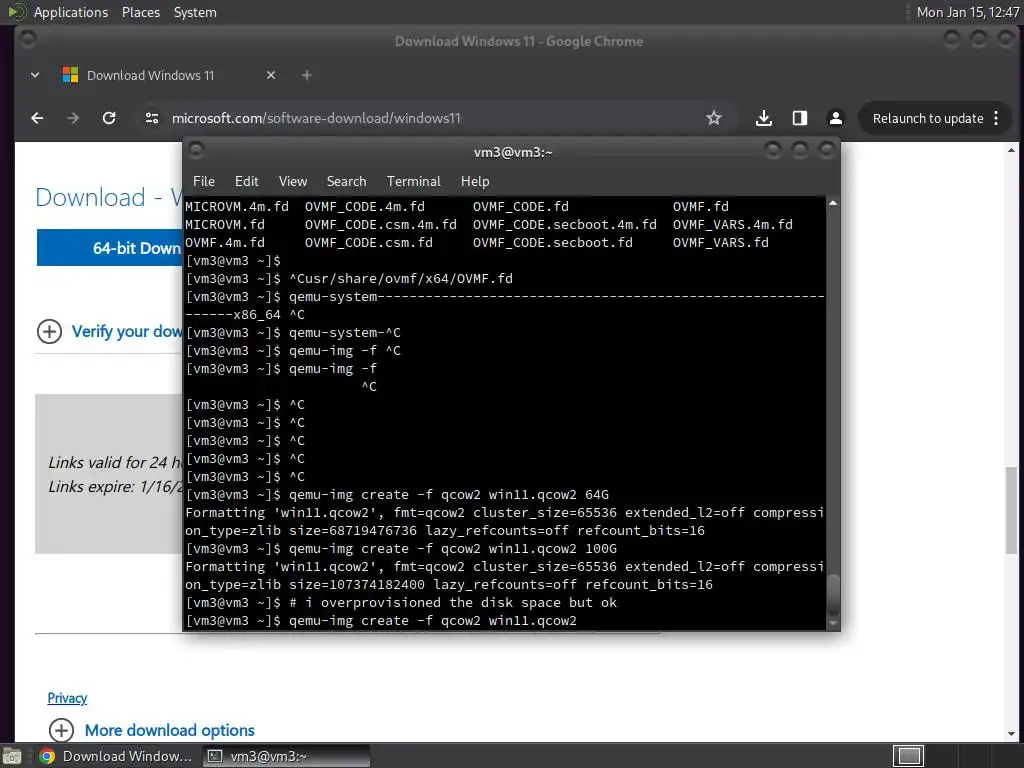Click Chrome window title bar

(519, 41)
